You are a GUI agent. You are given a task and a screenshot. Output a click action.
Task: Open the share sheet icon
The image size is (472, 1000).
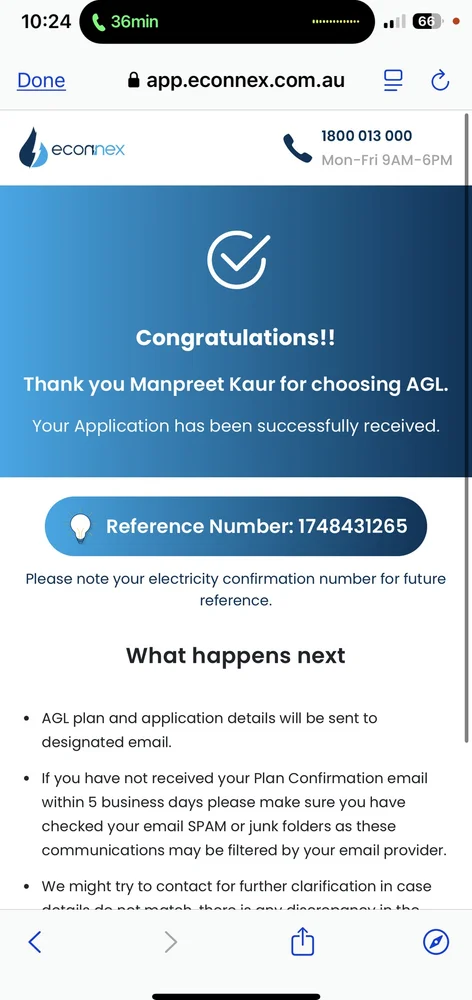(x=303, y=941)
